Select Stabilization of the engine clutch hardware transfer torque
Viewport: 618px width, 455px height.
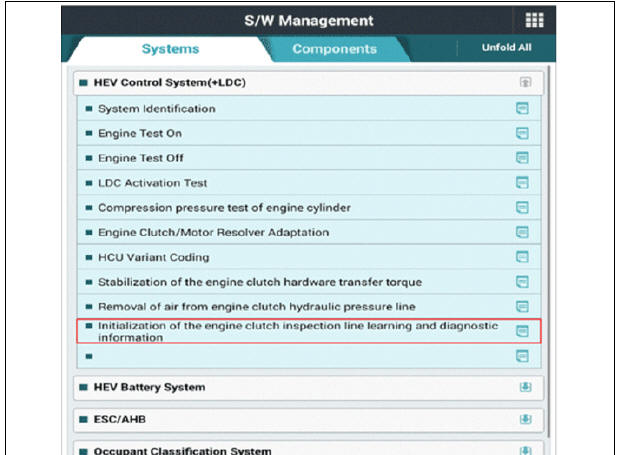309,282
